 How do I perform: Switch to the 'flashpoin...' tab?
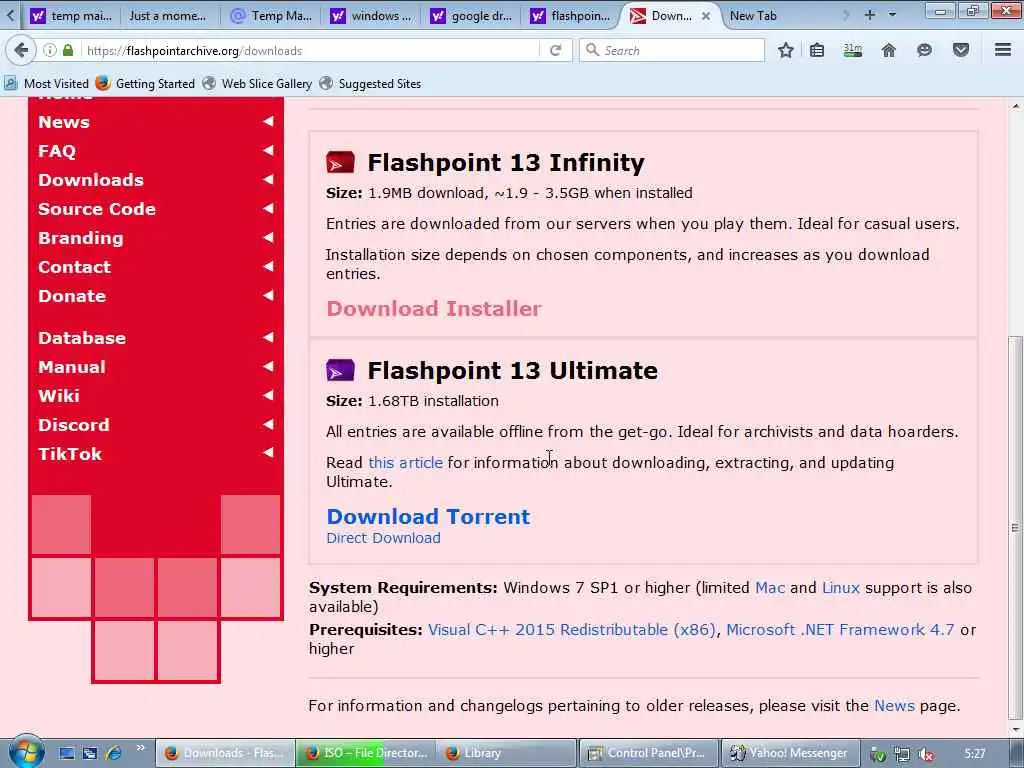tap(571, 16)
